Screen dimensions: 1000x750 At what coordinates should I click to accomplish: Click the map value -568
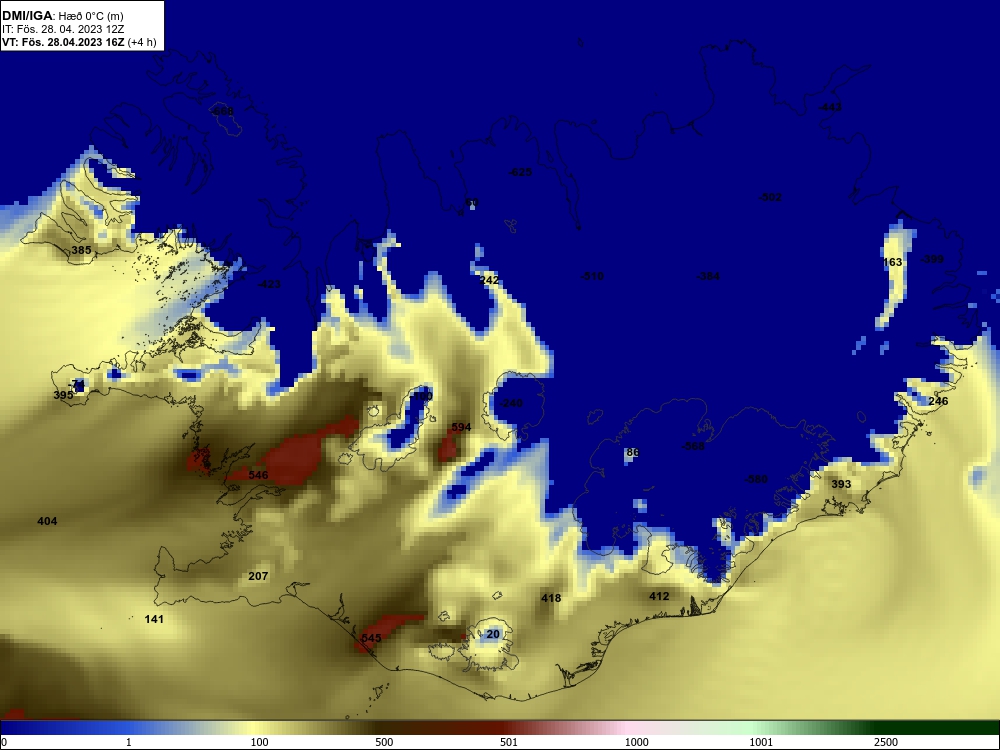693,446
